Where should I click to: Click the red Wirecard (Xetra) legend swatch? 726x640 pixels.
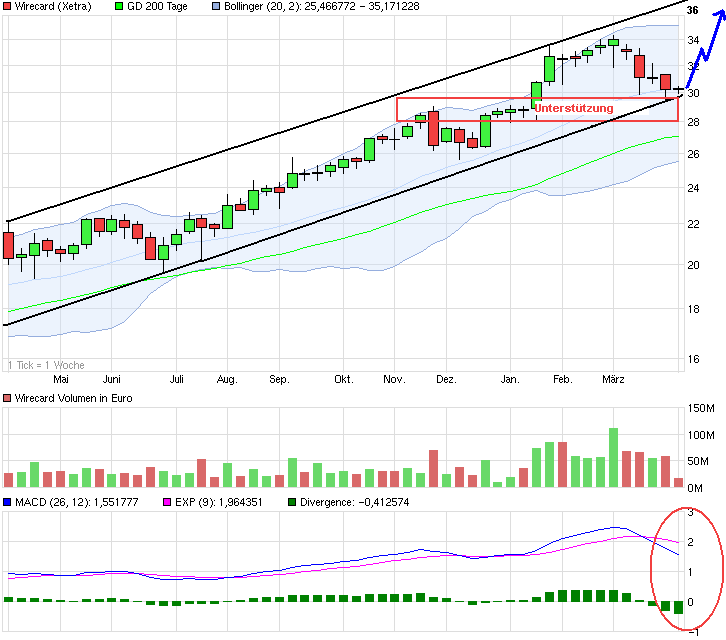pyautogui.click(x=7, y=6)
